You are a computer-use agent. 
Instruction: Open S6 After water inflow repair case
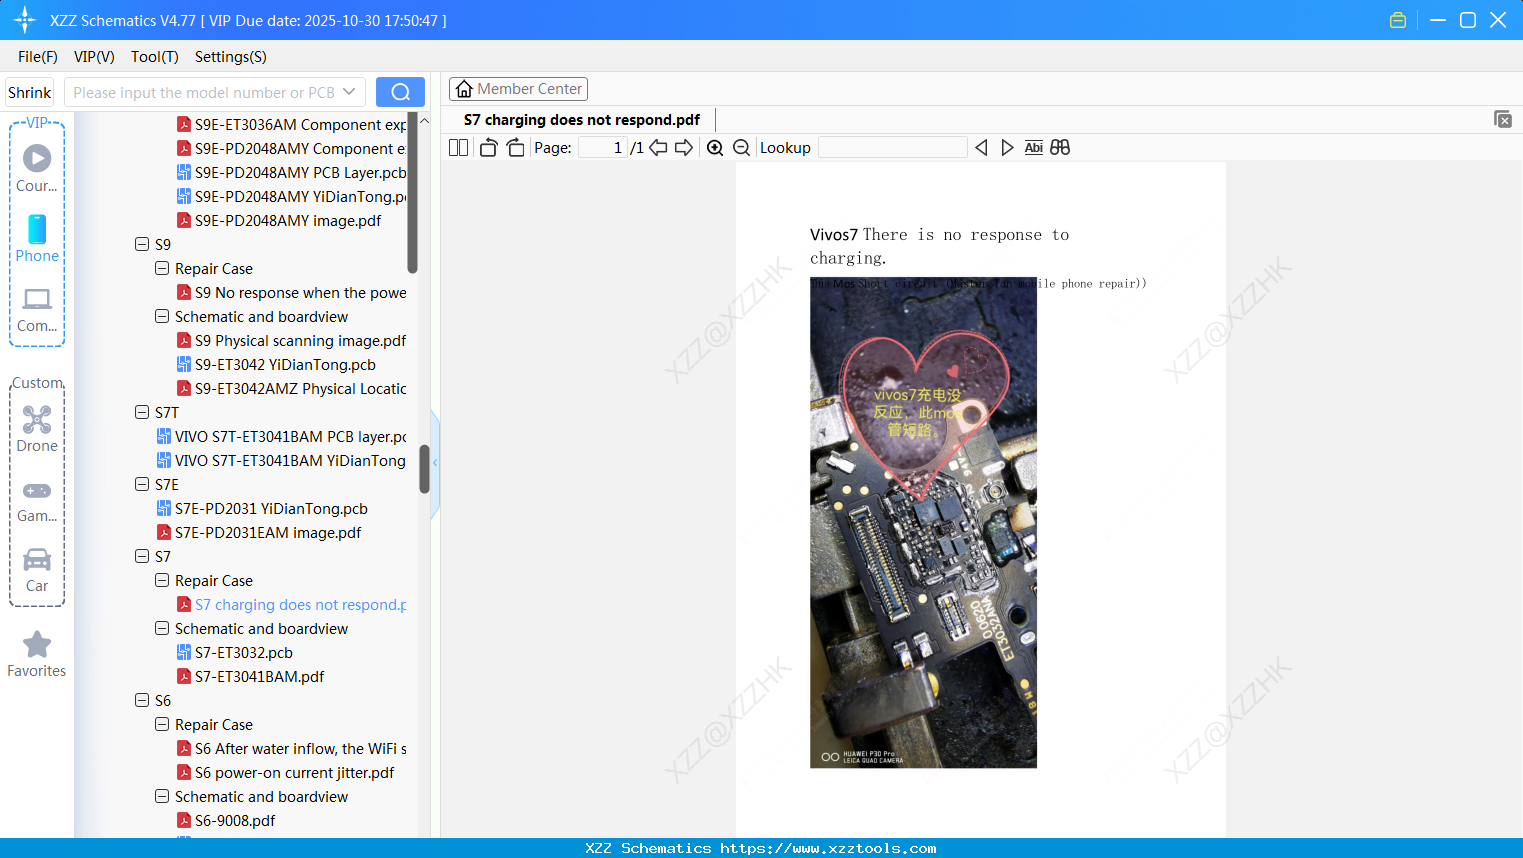[x=292, y=748]
